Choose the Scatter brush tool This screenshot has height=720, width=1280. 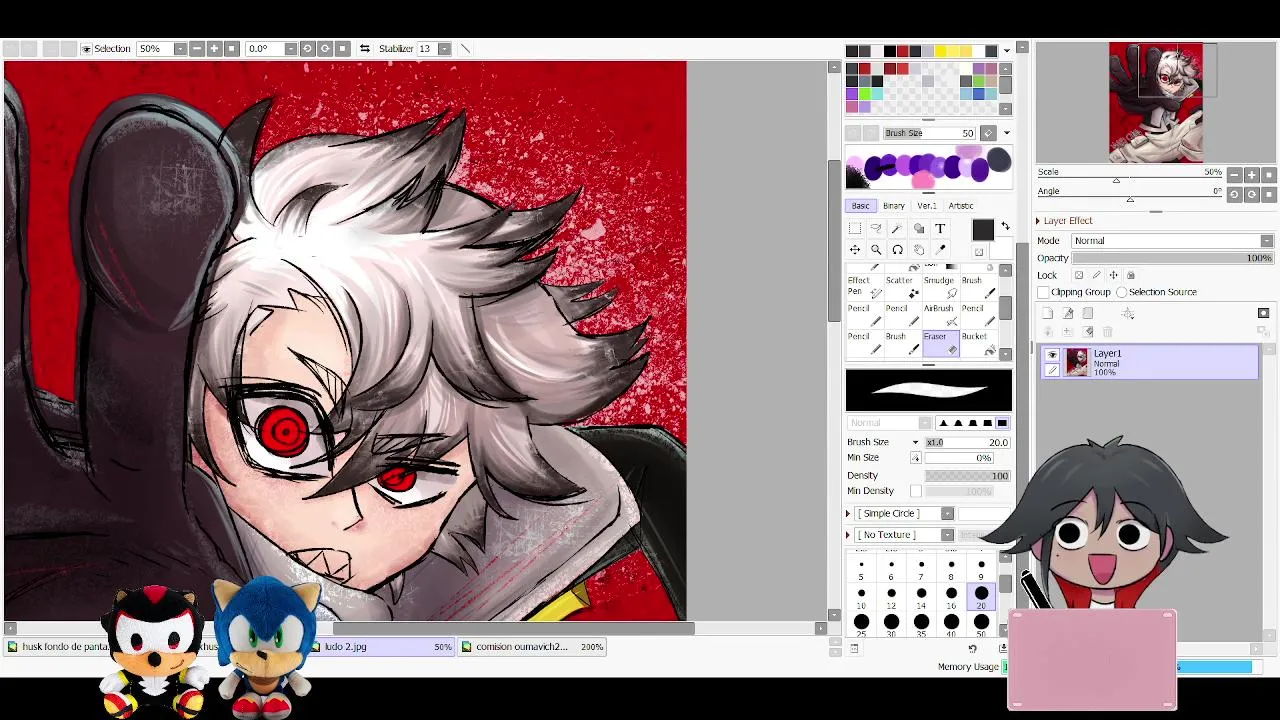click(903, 286)
